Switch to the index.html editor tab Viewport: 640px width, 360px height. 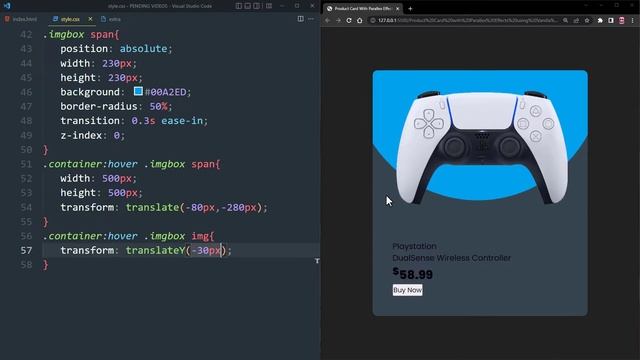[x=21, y=19]
